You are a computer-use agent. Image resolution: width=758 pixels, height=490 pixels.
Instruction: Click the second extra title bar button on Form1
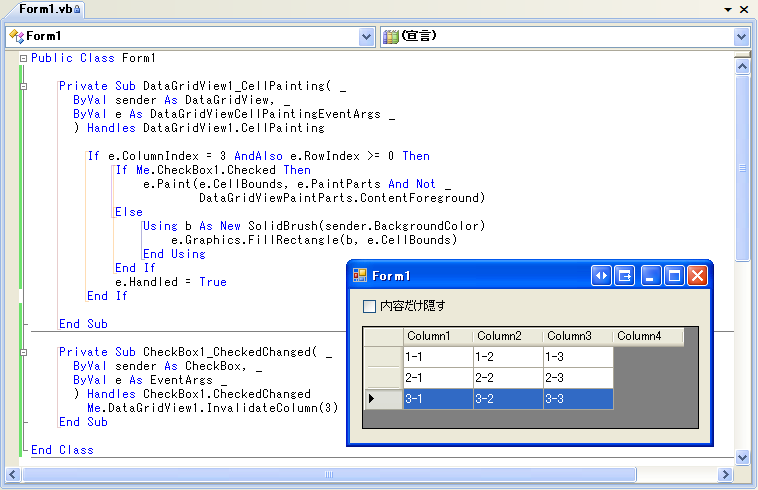click(625, 276)
